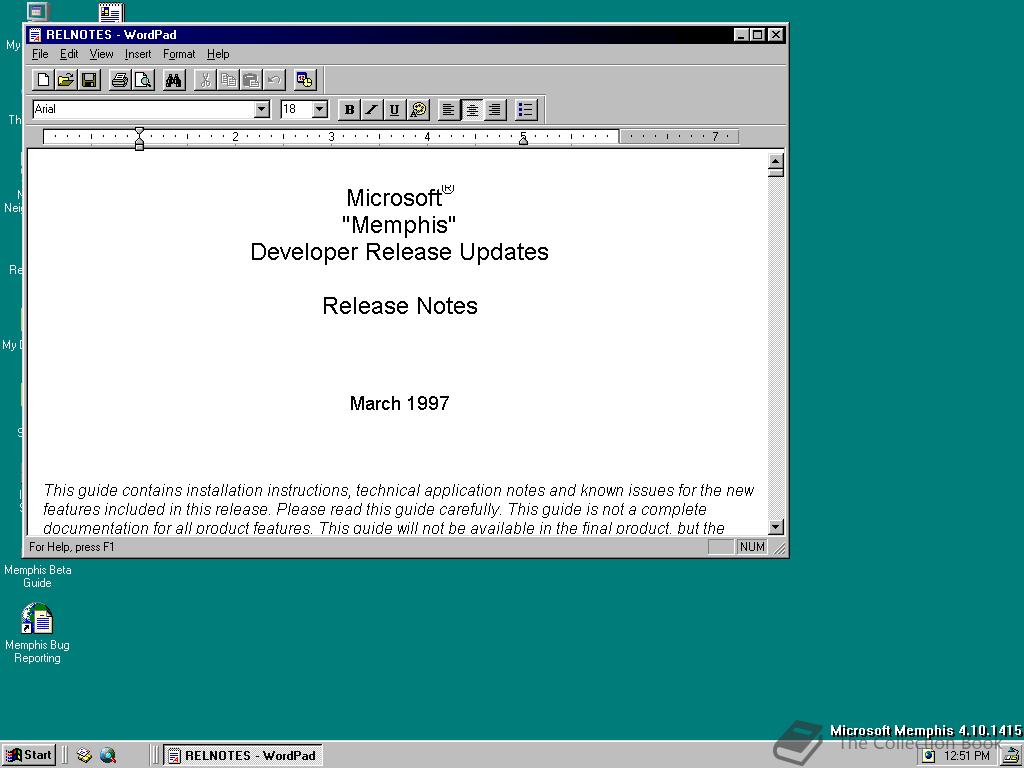Open the Insert menu
This screenshot has width=1024, height=768.
(138, 54)
